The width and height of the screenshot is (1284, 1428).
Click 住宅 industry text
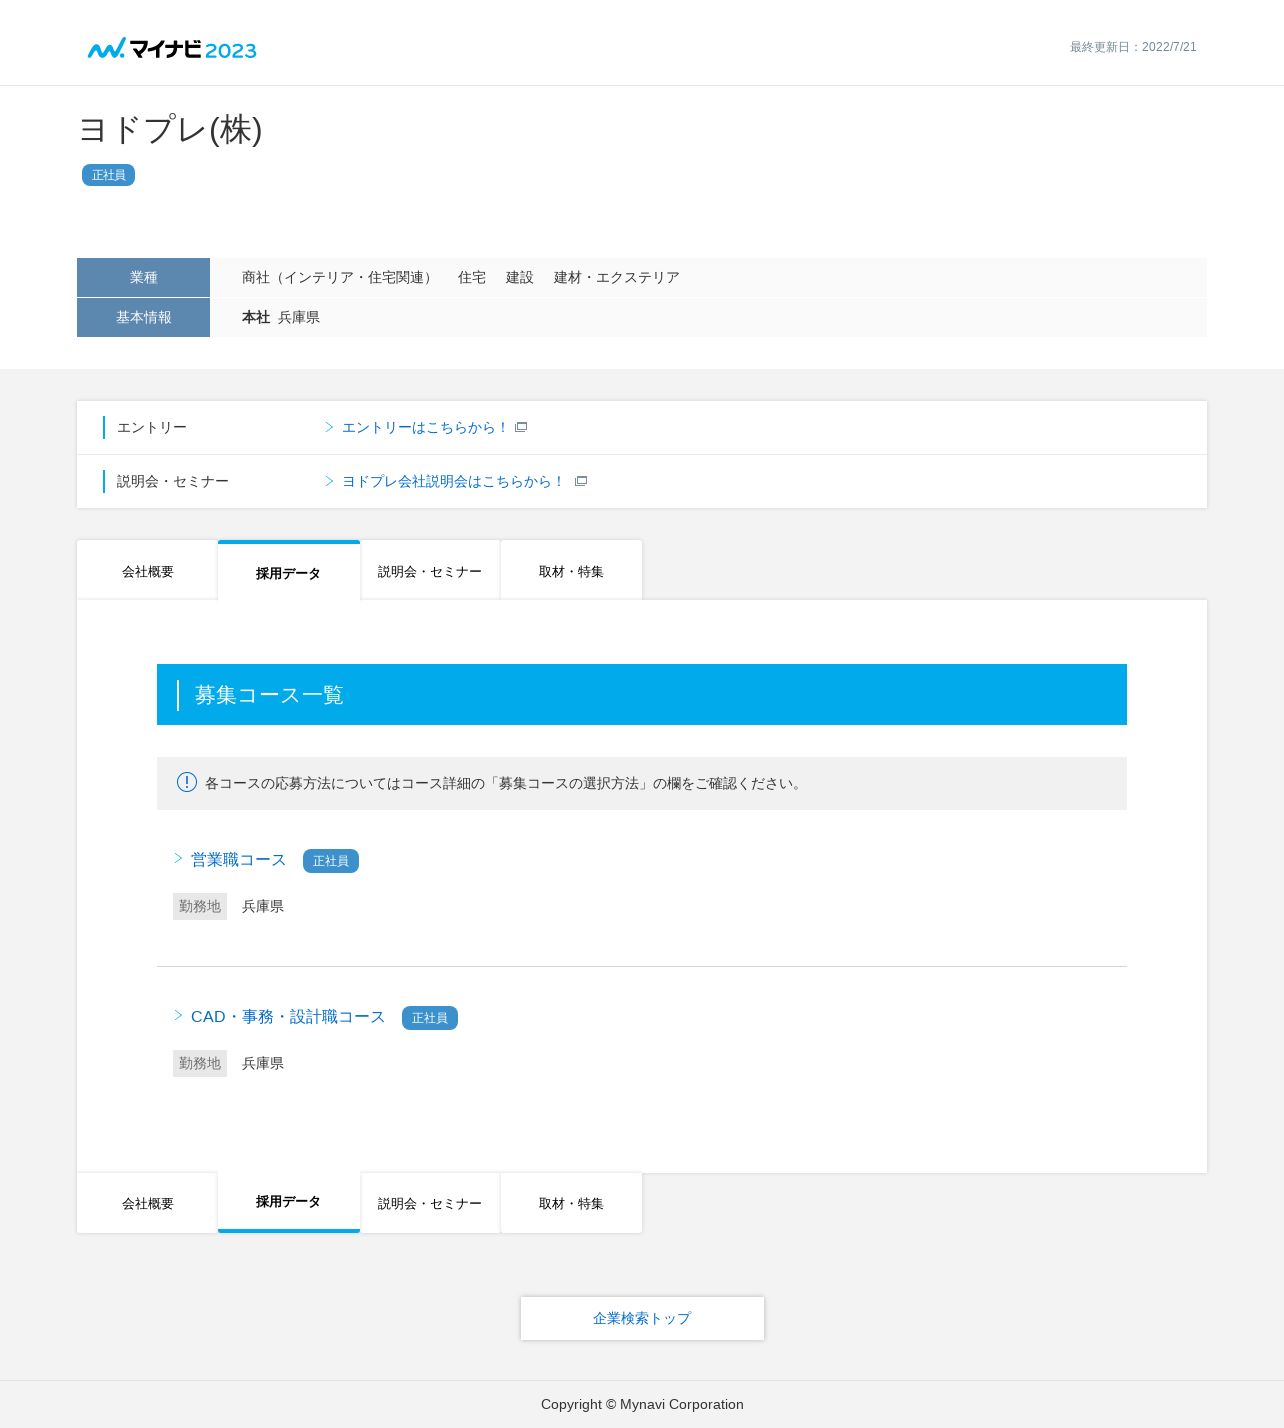click(472, 277)
